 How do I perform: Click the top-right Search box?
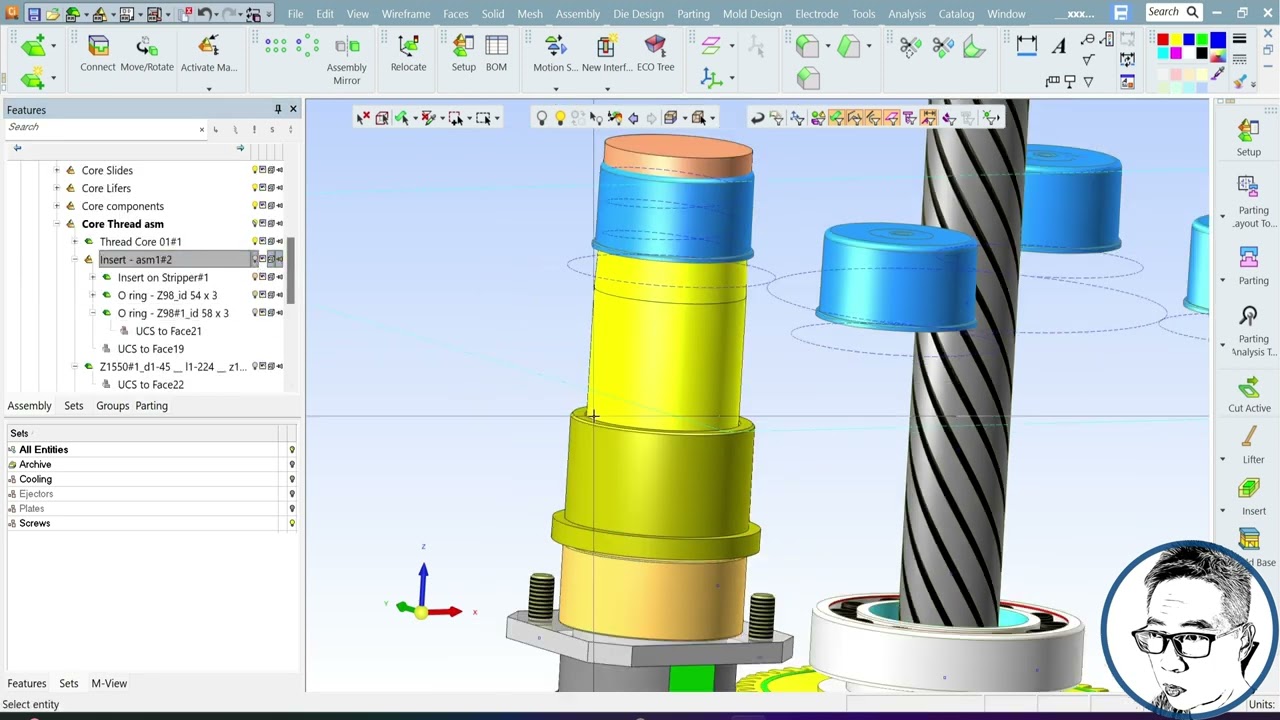(1173, 12)
